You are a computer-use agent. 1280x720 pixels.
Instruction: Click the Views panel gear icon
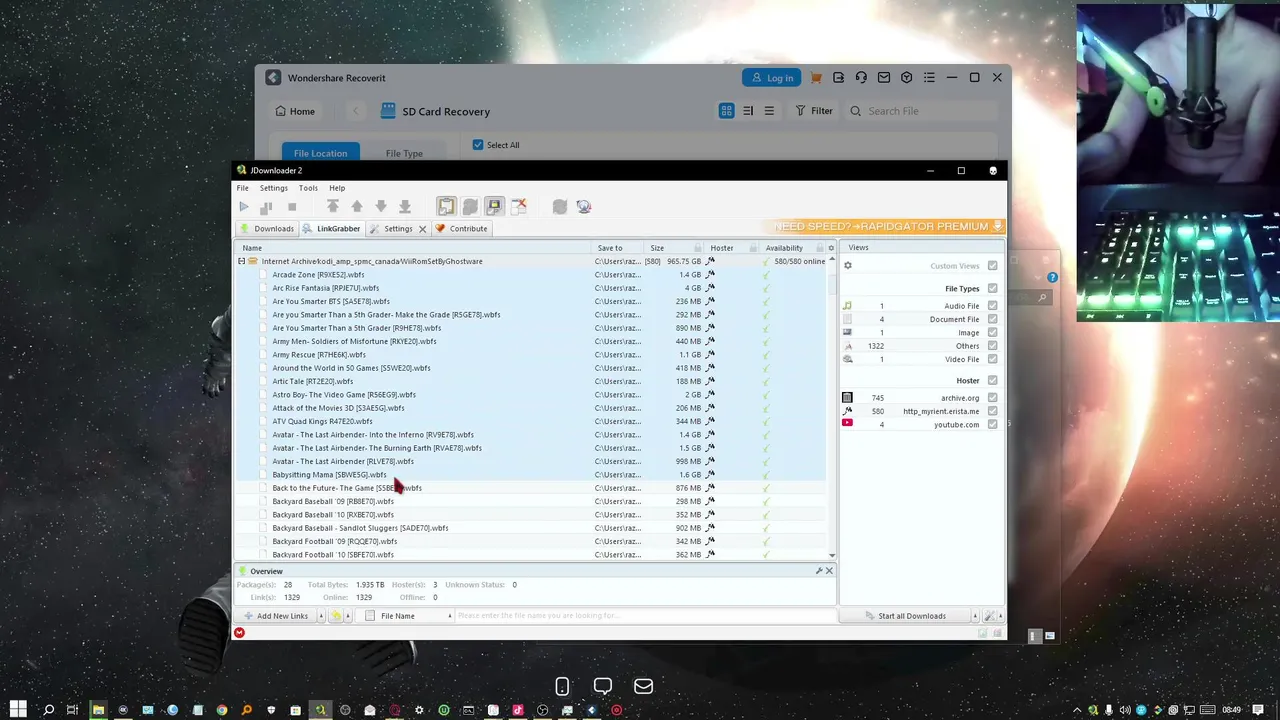[848, 266]
